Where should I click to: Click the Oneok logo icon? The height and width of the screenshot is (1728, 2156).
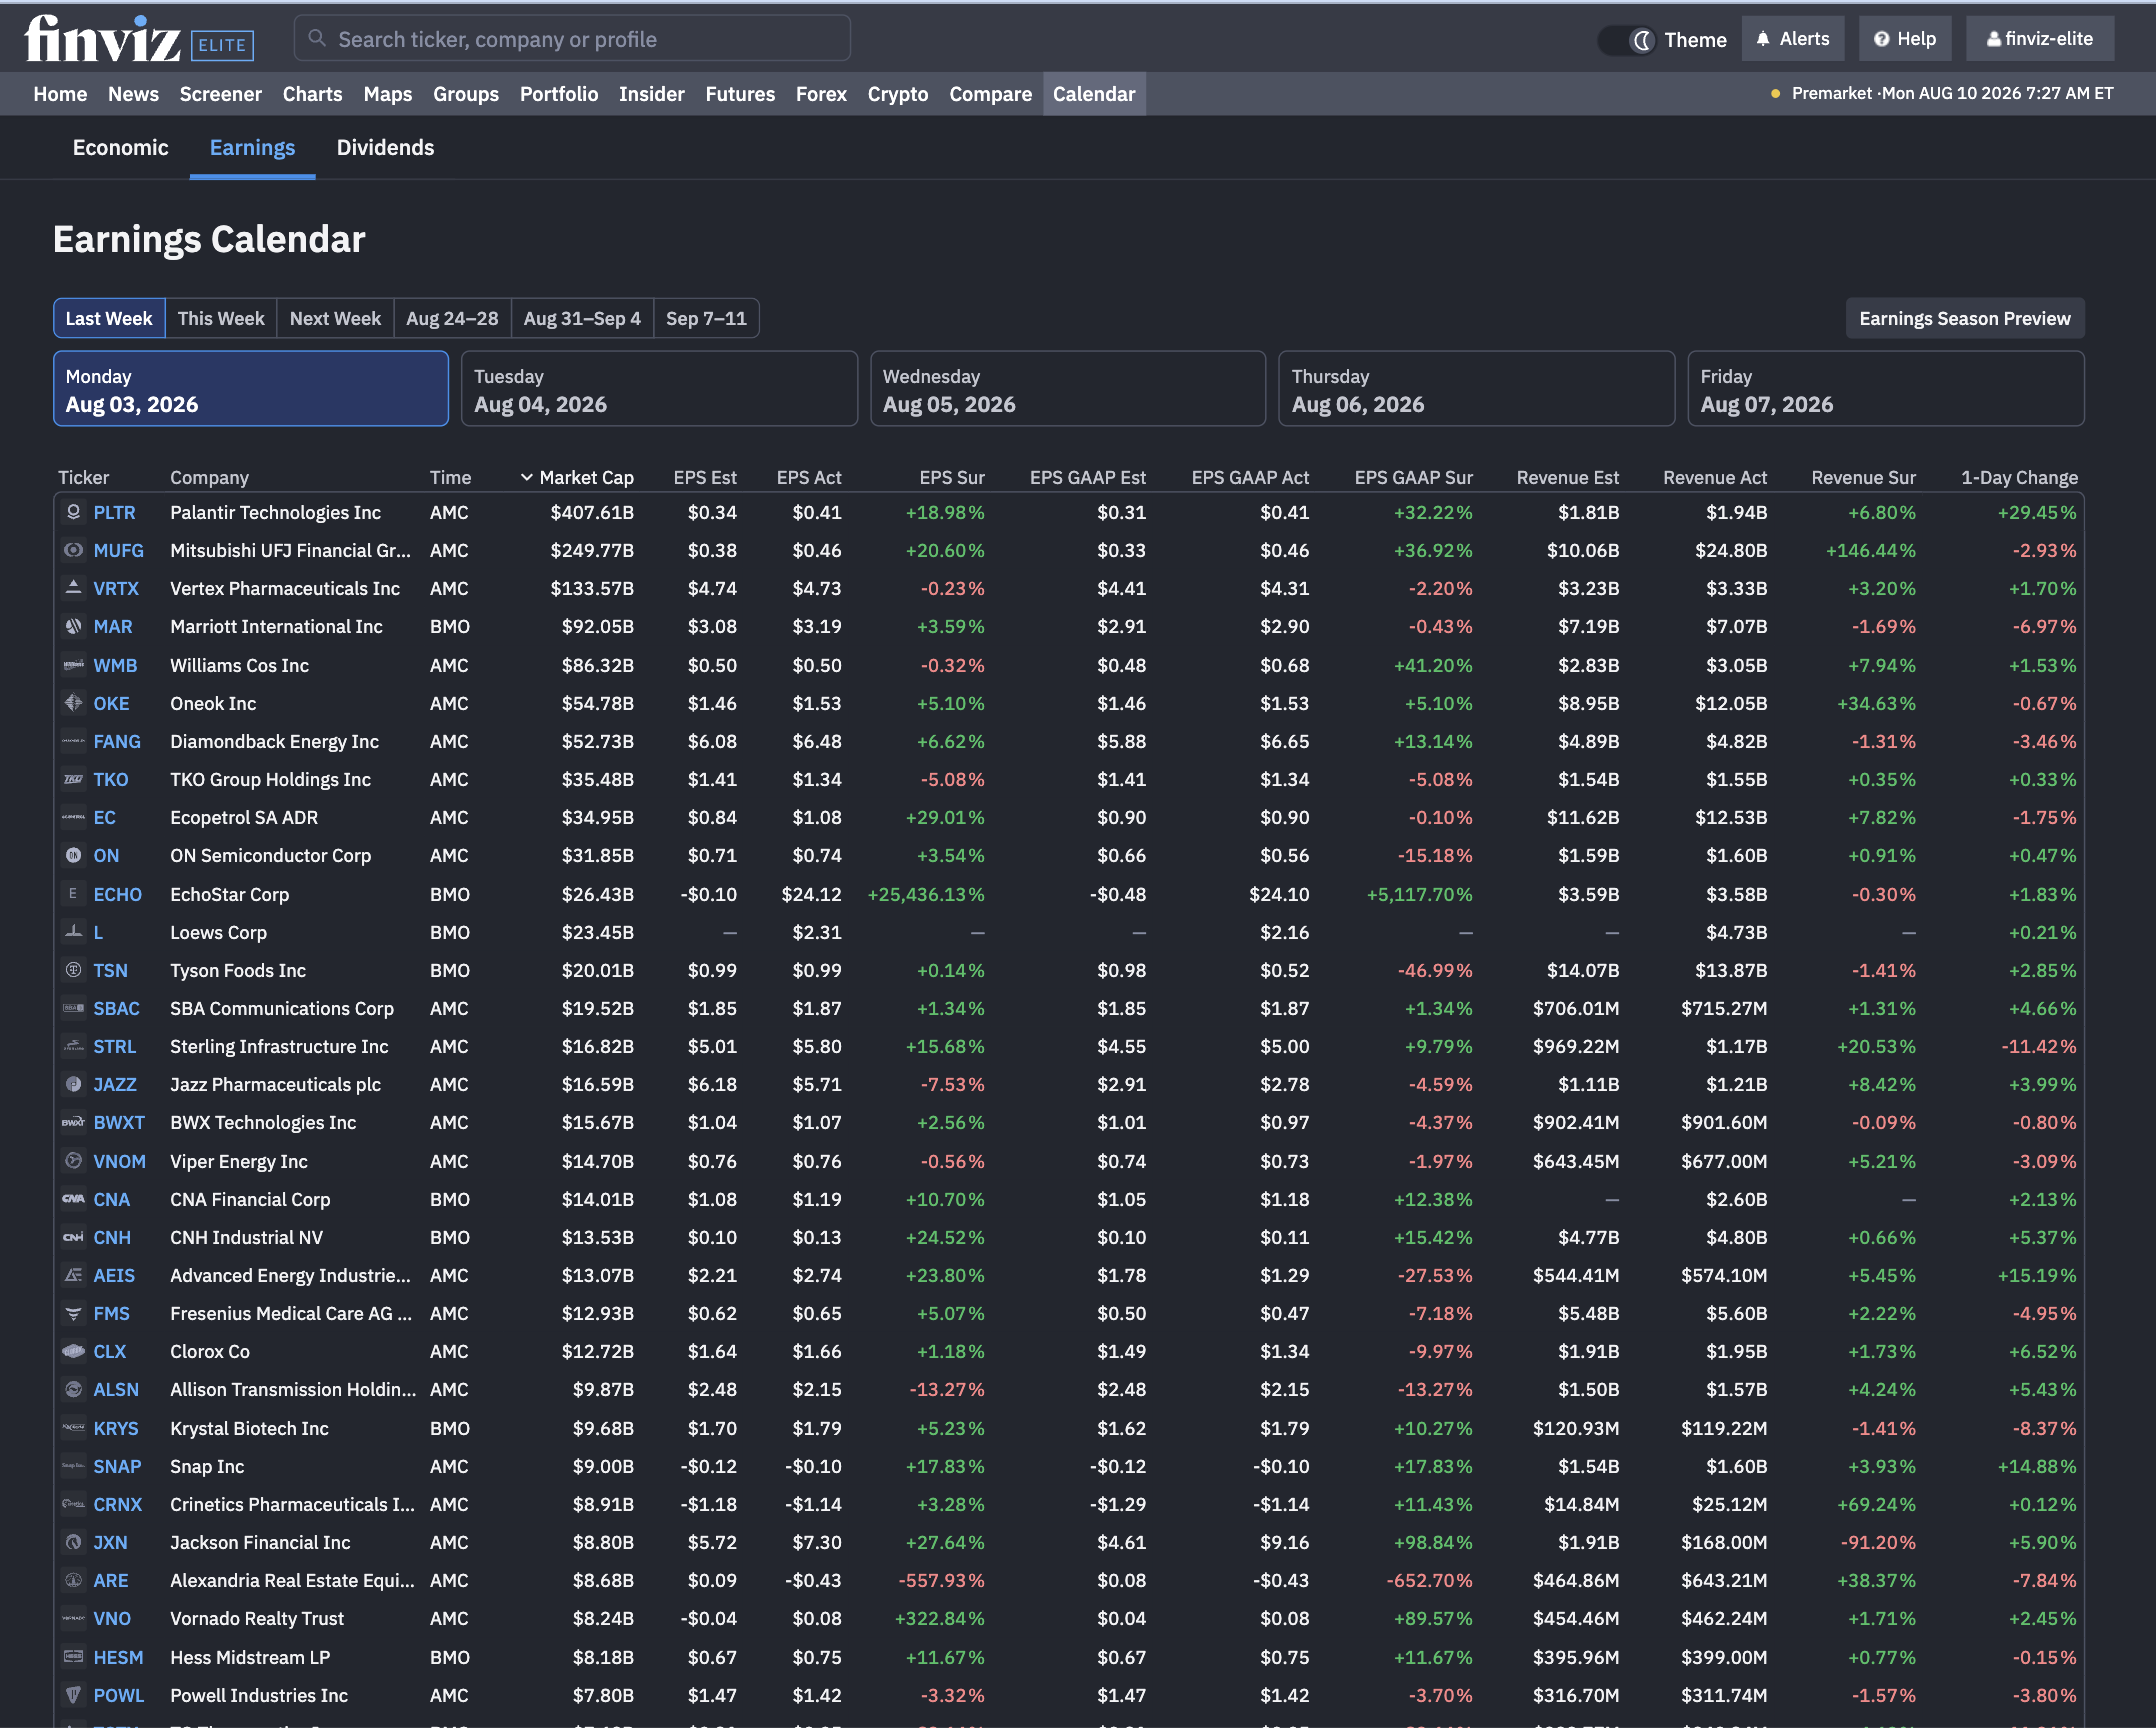point(73,703)
